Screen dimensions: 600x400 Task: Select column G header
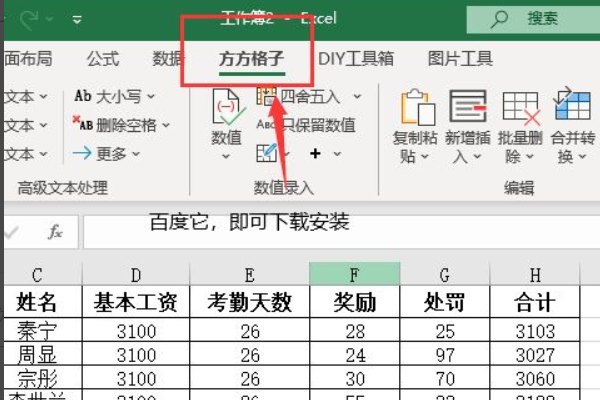coord(445,274)
